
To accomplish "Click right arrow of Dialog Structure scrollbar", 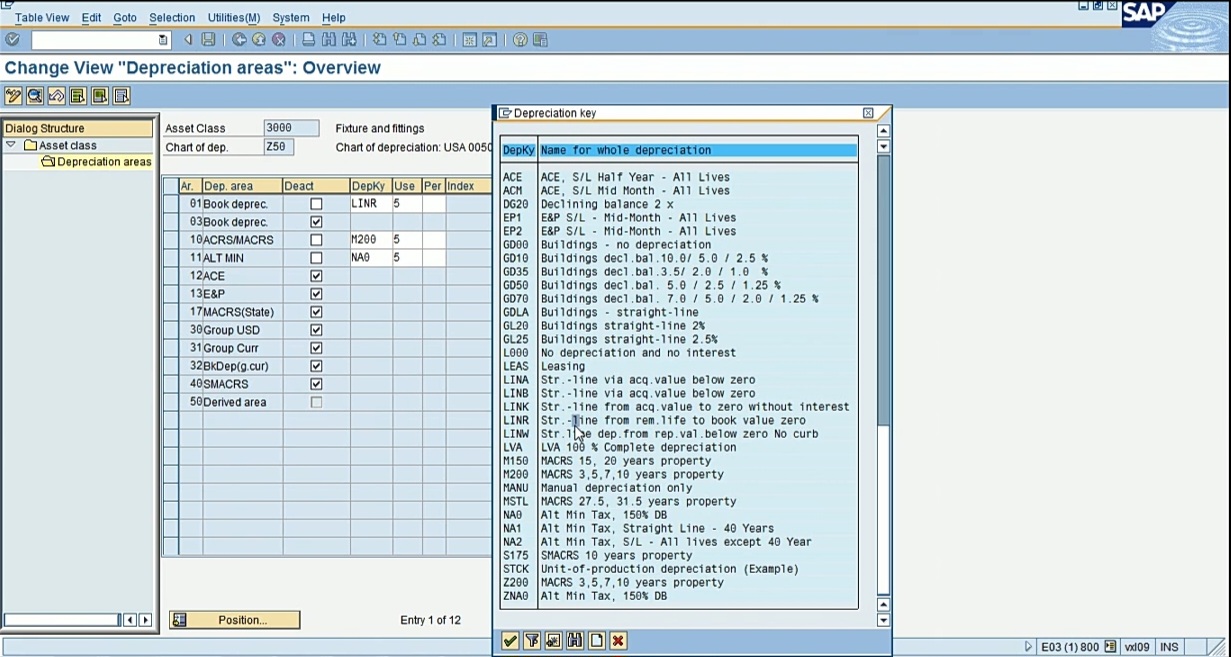I will 145,620.
